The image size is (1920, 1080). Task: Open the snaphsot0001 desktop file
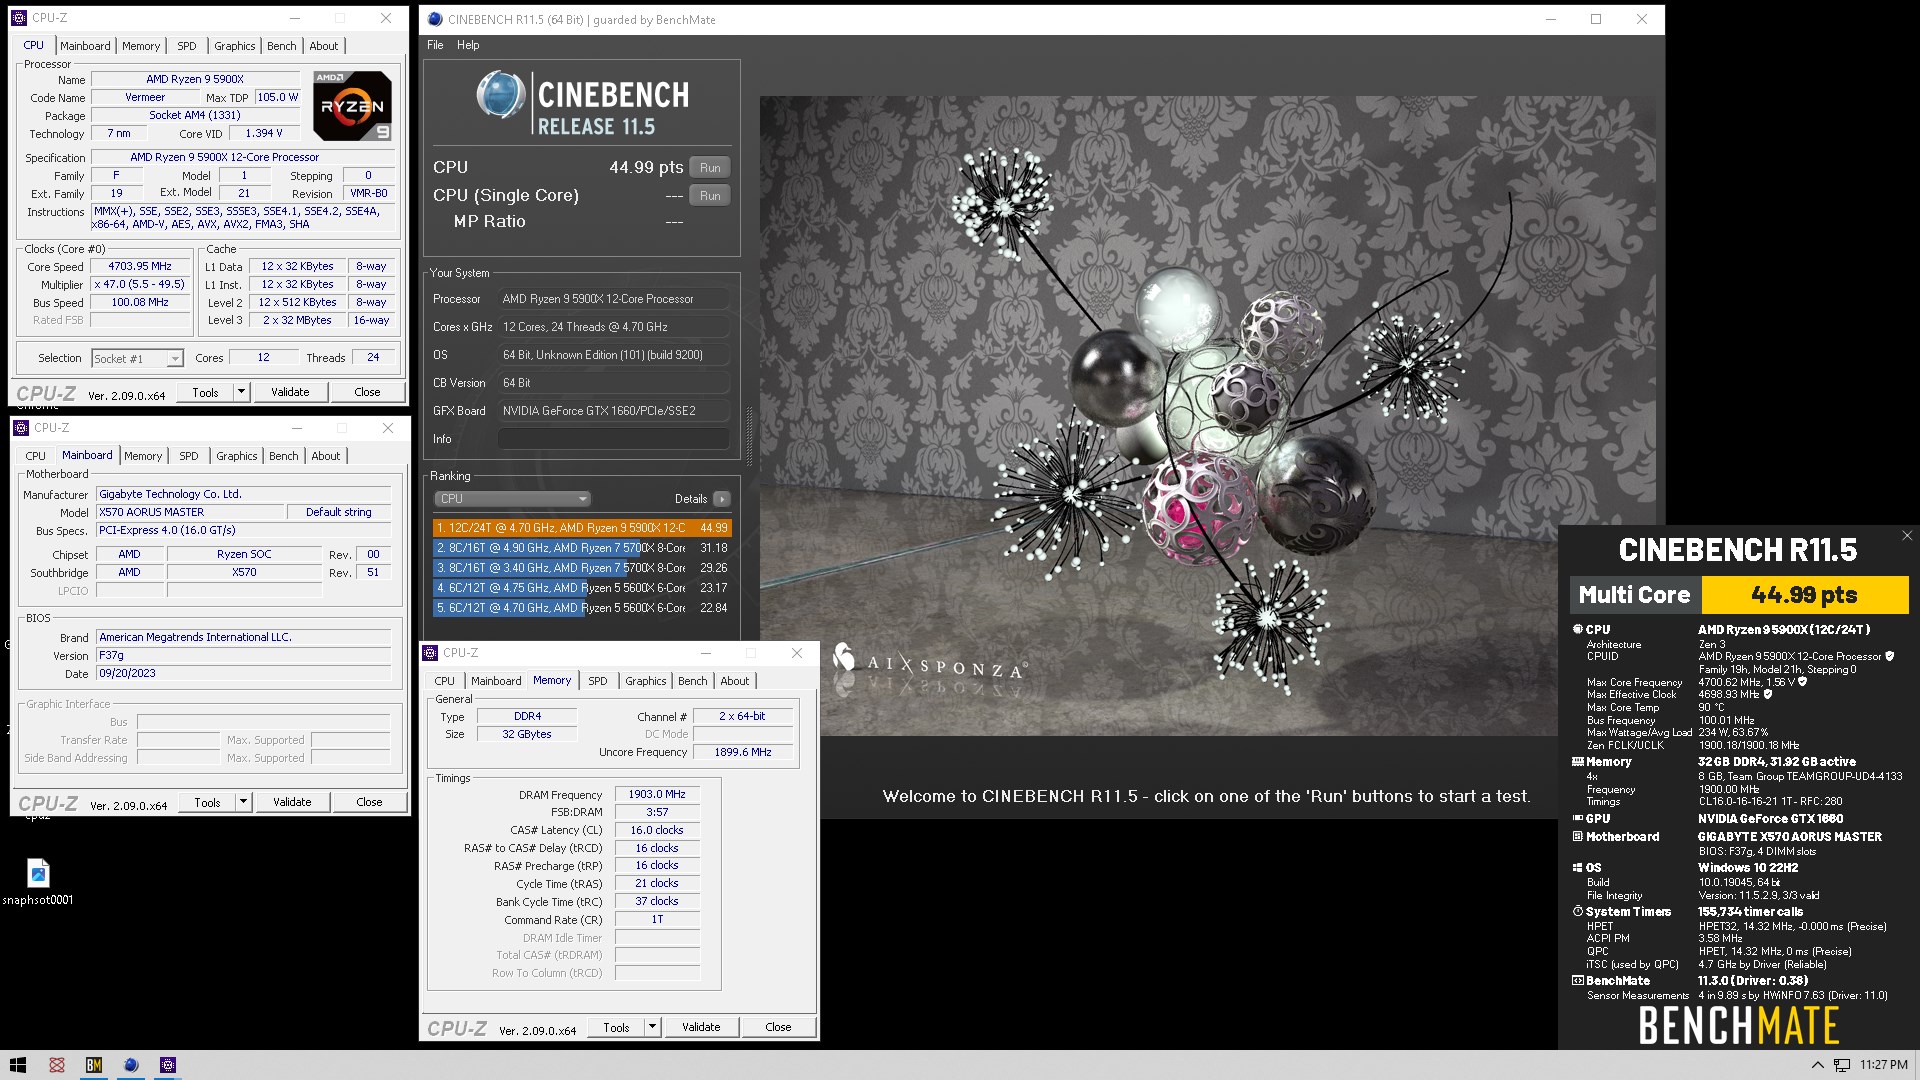pos(38,882)
